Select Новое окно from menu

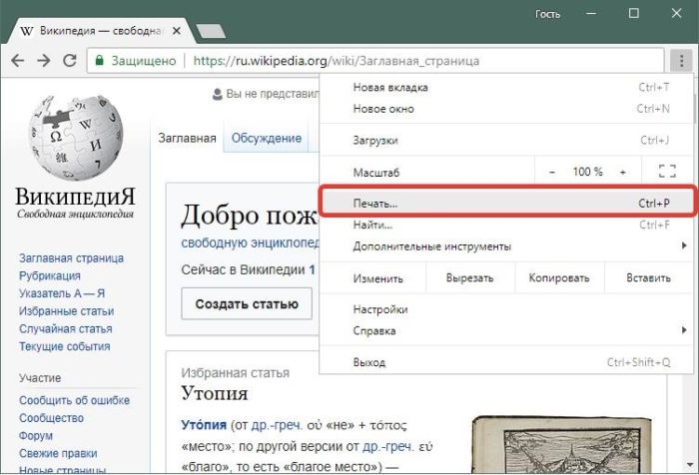pyautogui.click(x=507, y=109)
